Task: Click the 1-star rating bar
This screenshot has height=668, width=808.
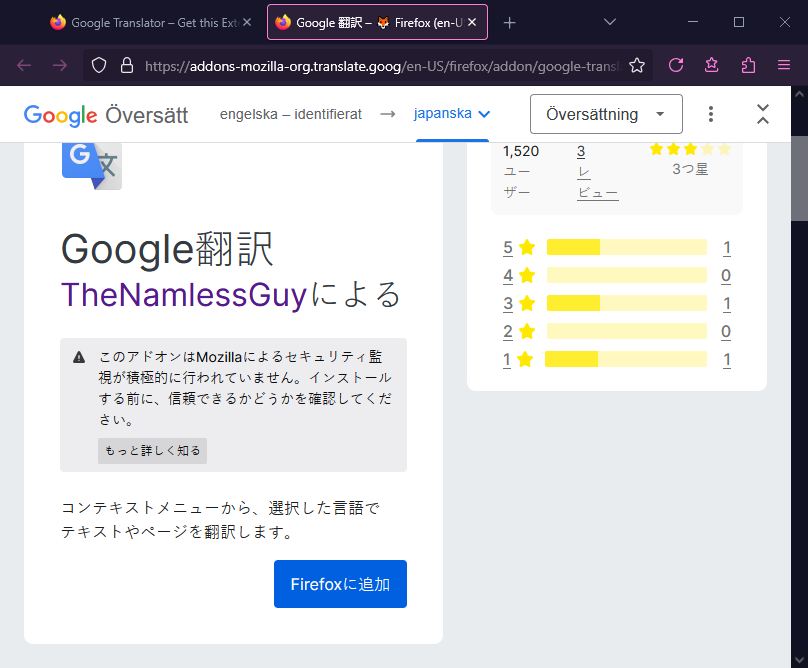Action: click(626, 359)
